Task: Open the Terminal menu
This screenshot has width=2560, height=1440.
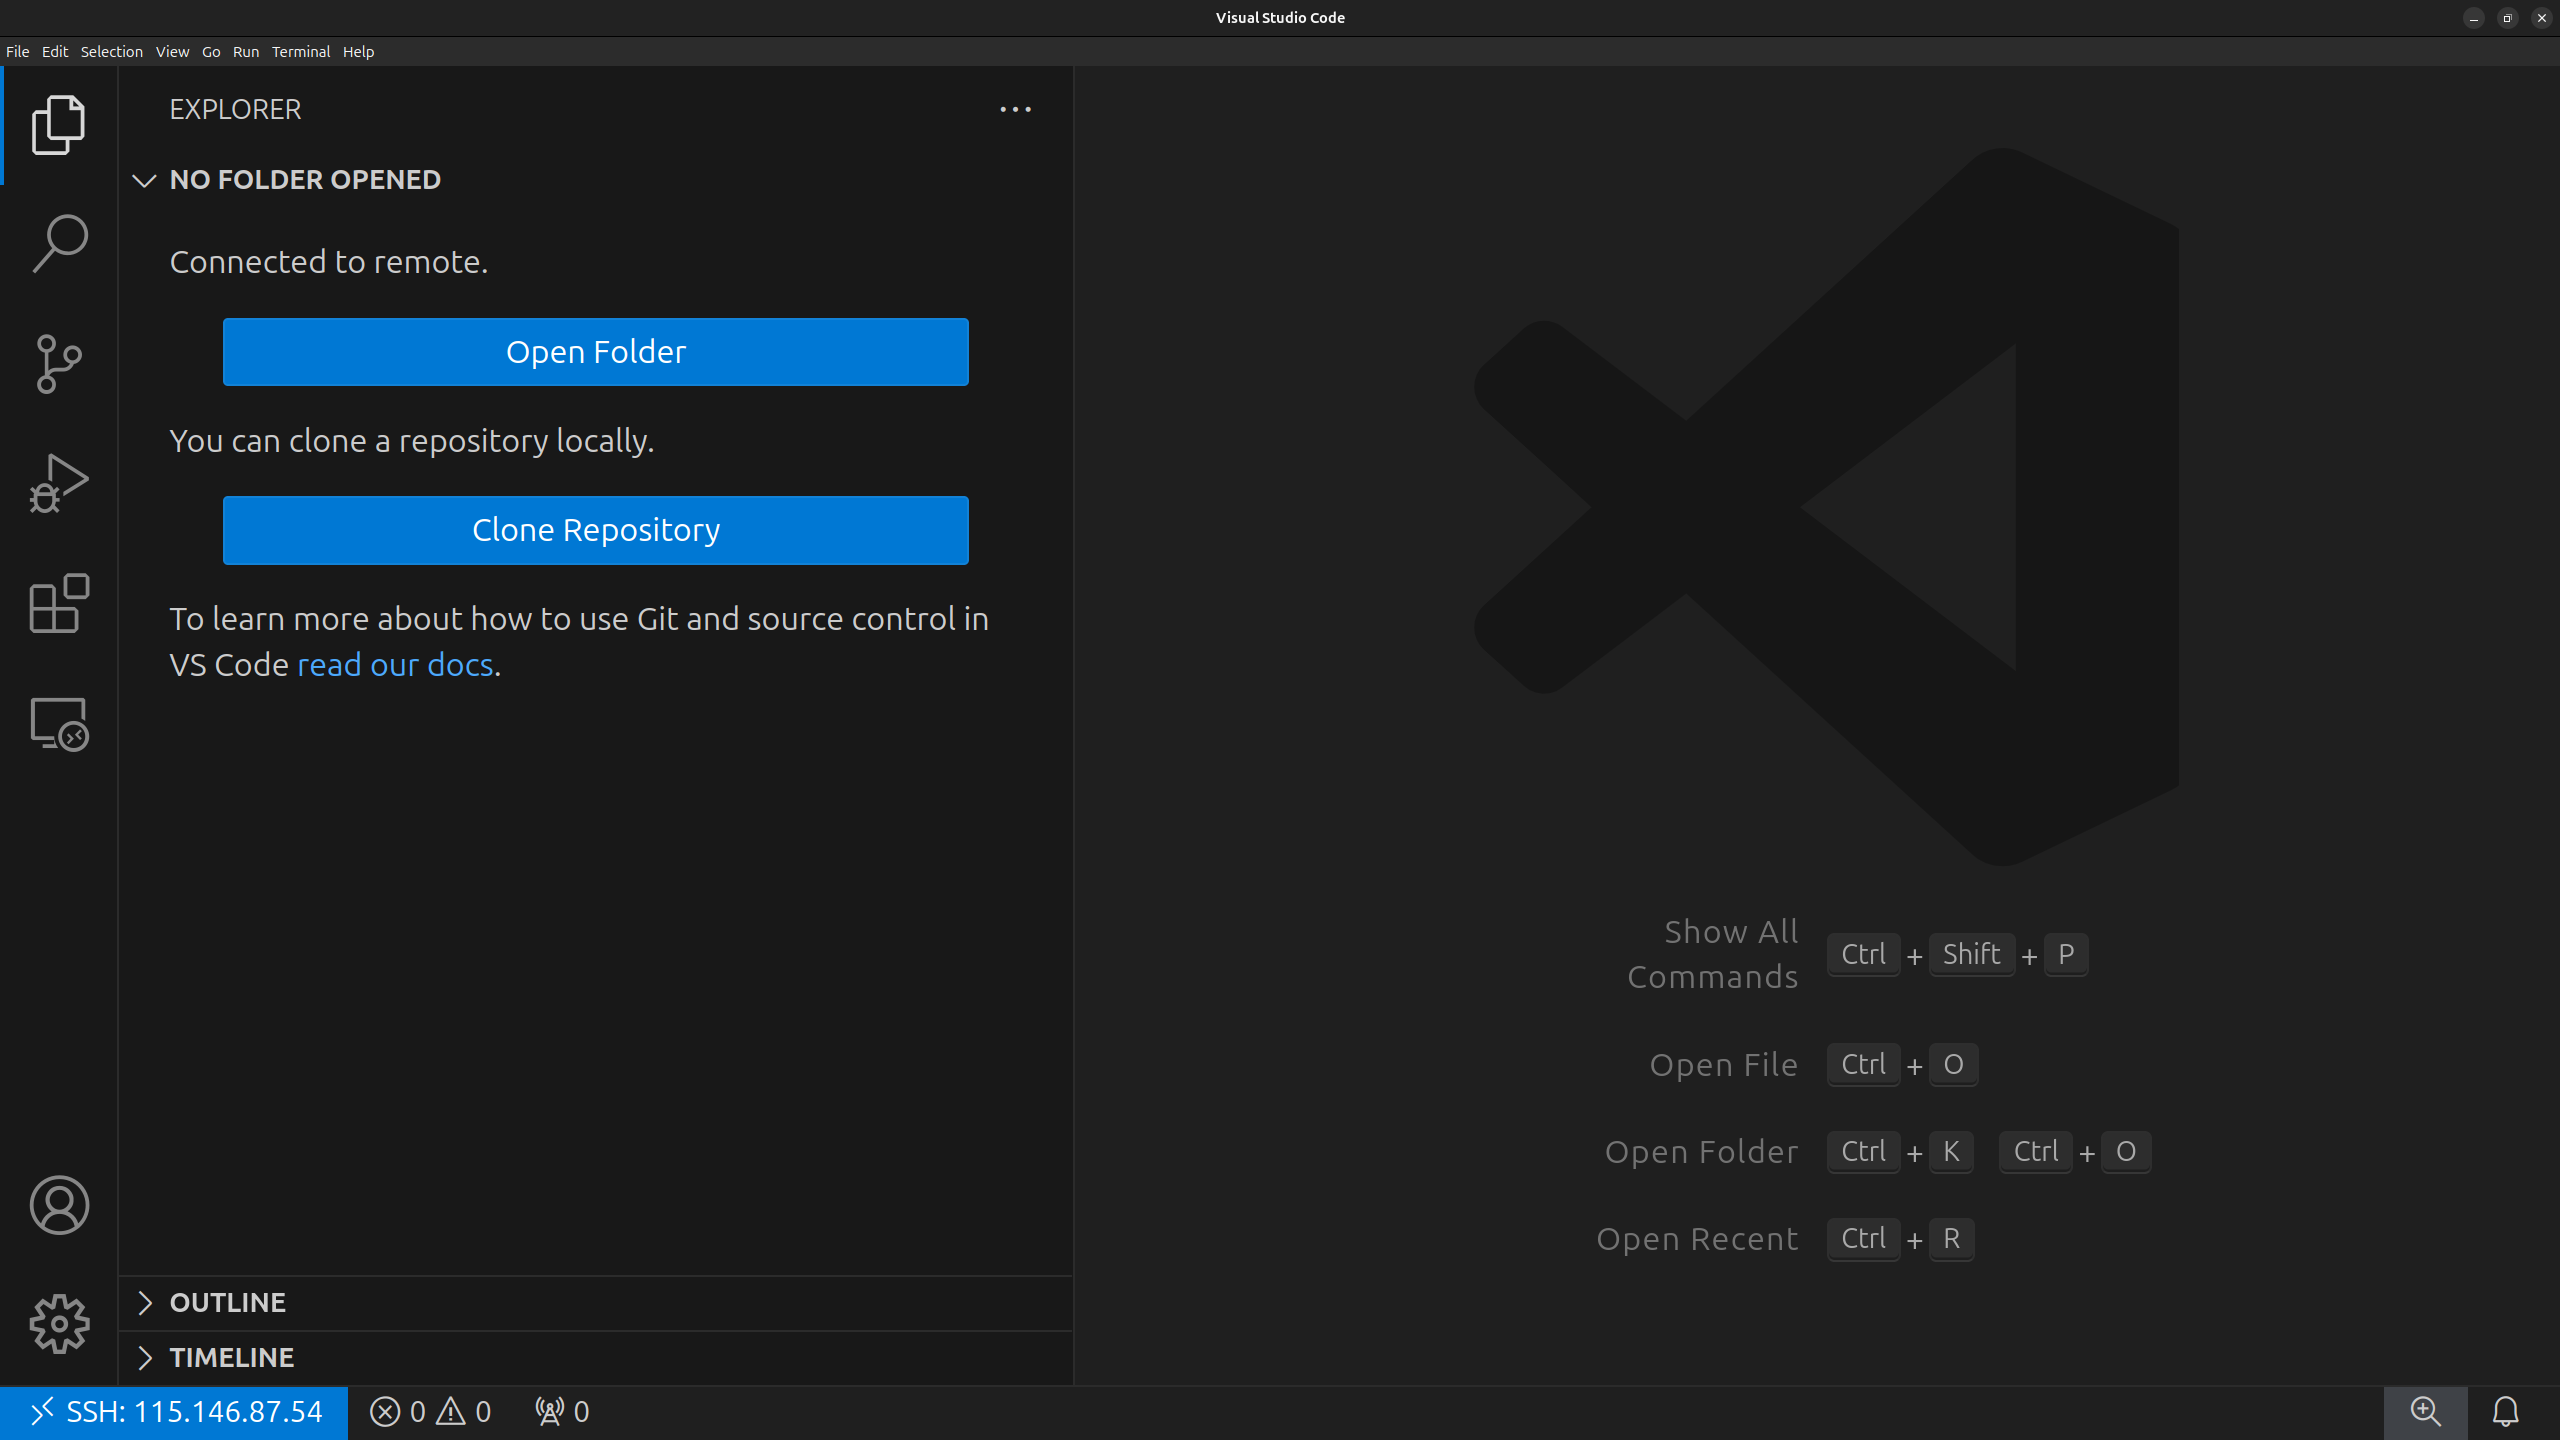Action: [300, 52]
